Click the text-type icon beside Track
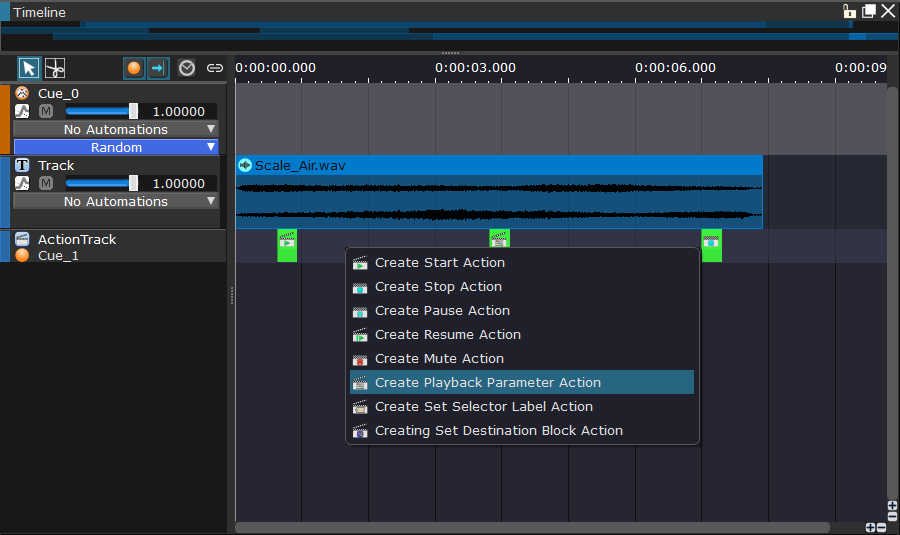 click(22, 165)
